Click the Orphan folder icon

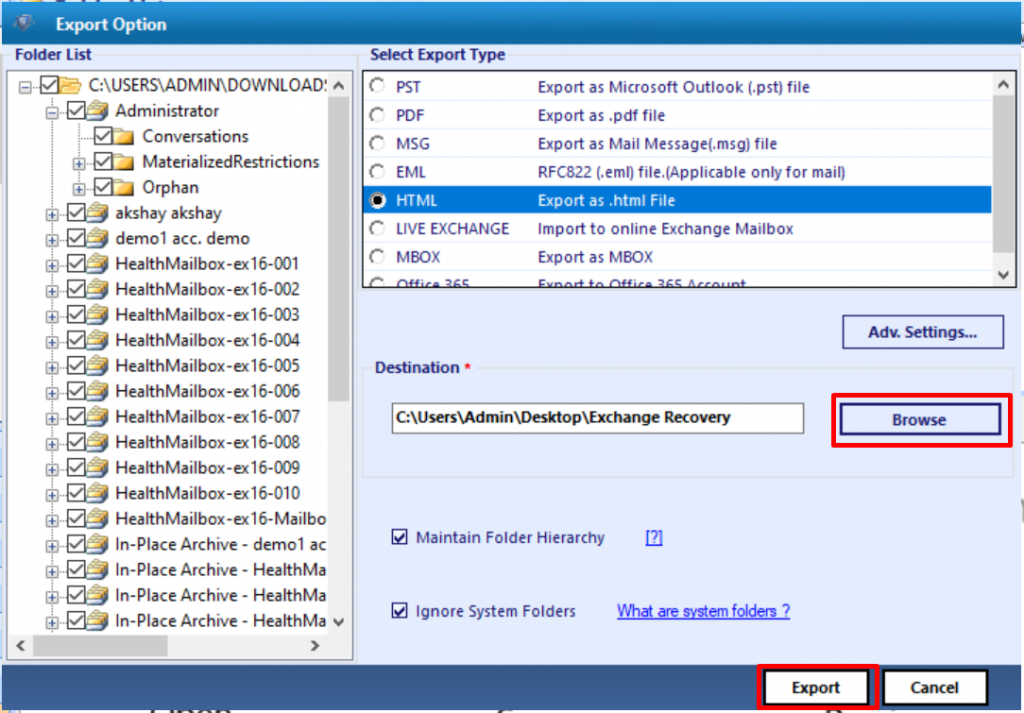pyautogui.click(x=124, y=187)
